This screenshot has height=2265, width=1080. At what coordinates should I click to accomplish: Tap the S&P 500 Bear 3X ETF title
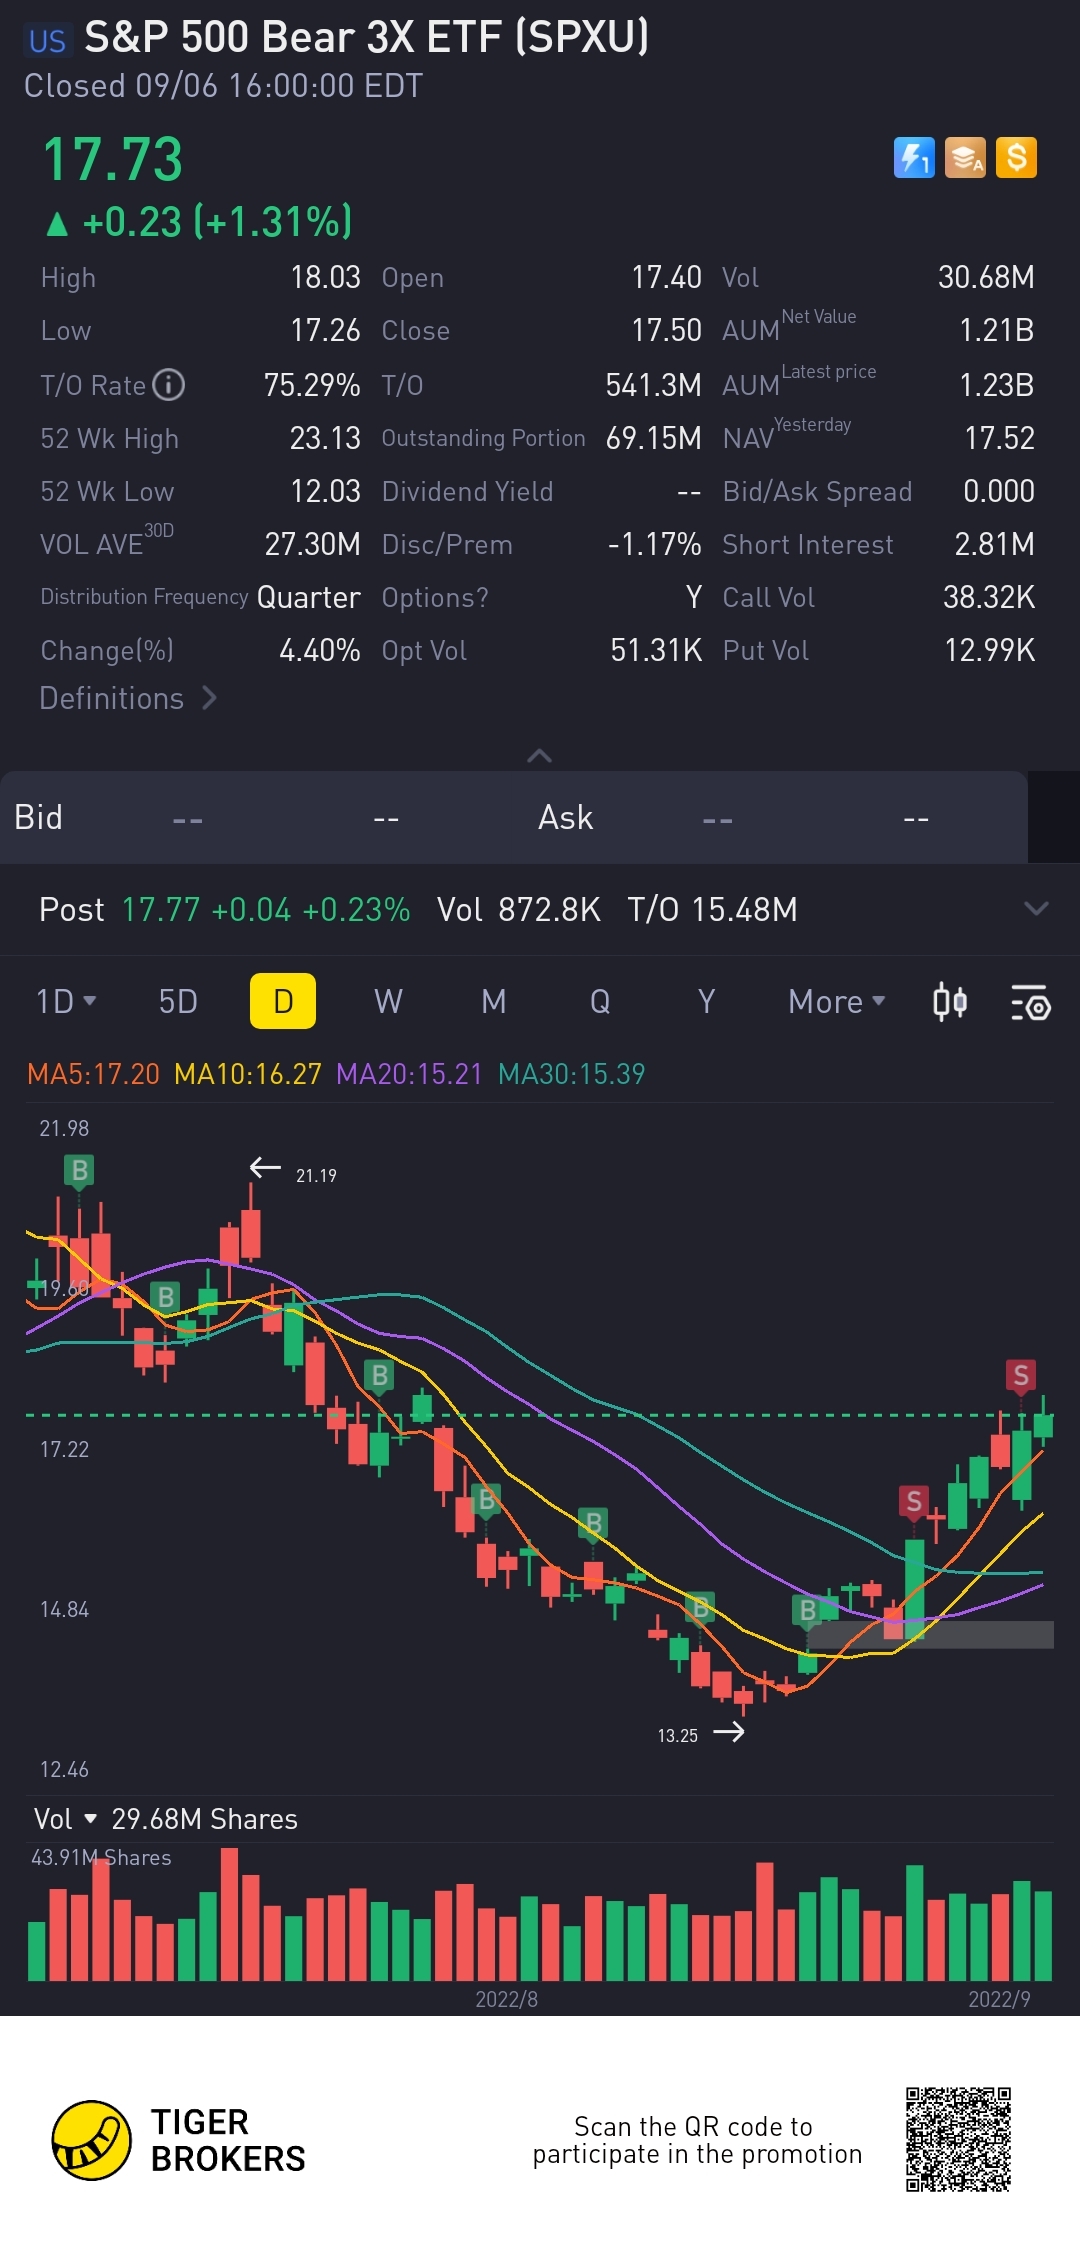(x=367, y=37)
